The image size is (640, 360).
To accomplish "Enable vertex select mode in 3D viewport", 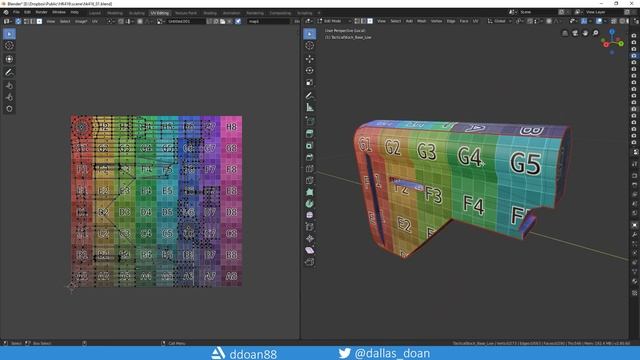I will click(x=357, y=21).
